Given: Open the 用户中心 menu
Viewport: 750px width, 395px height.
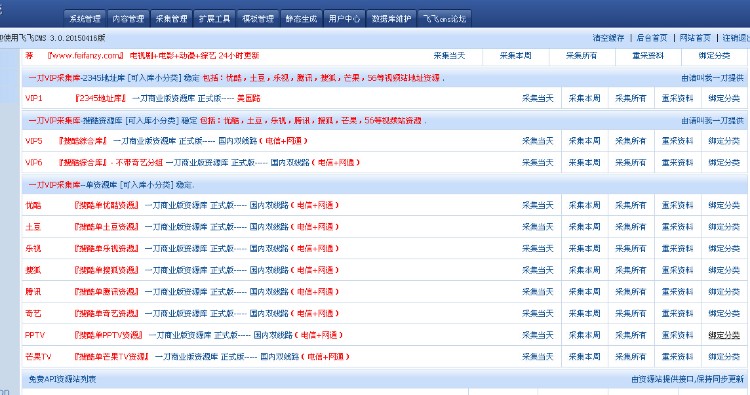Looking at the screenshot, I should [344, 19].
